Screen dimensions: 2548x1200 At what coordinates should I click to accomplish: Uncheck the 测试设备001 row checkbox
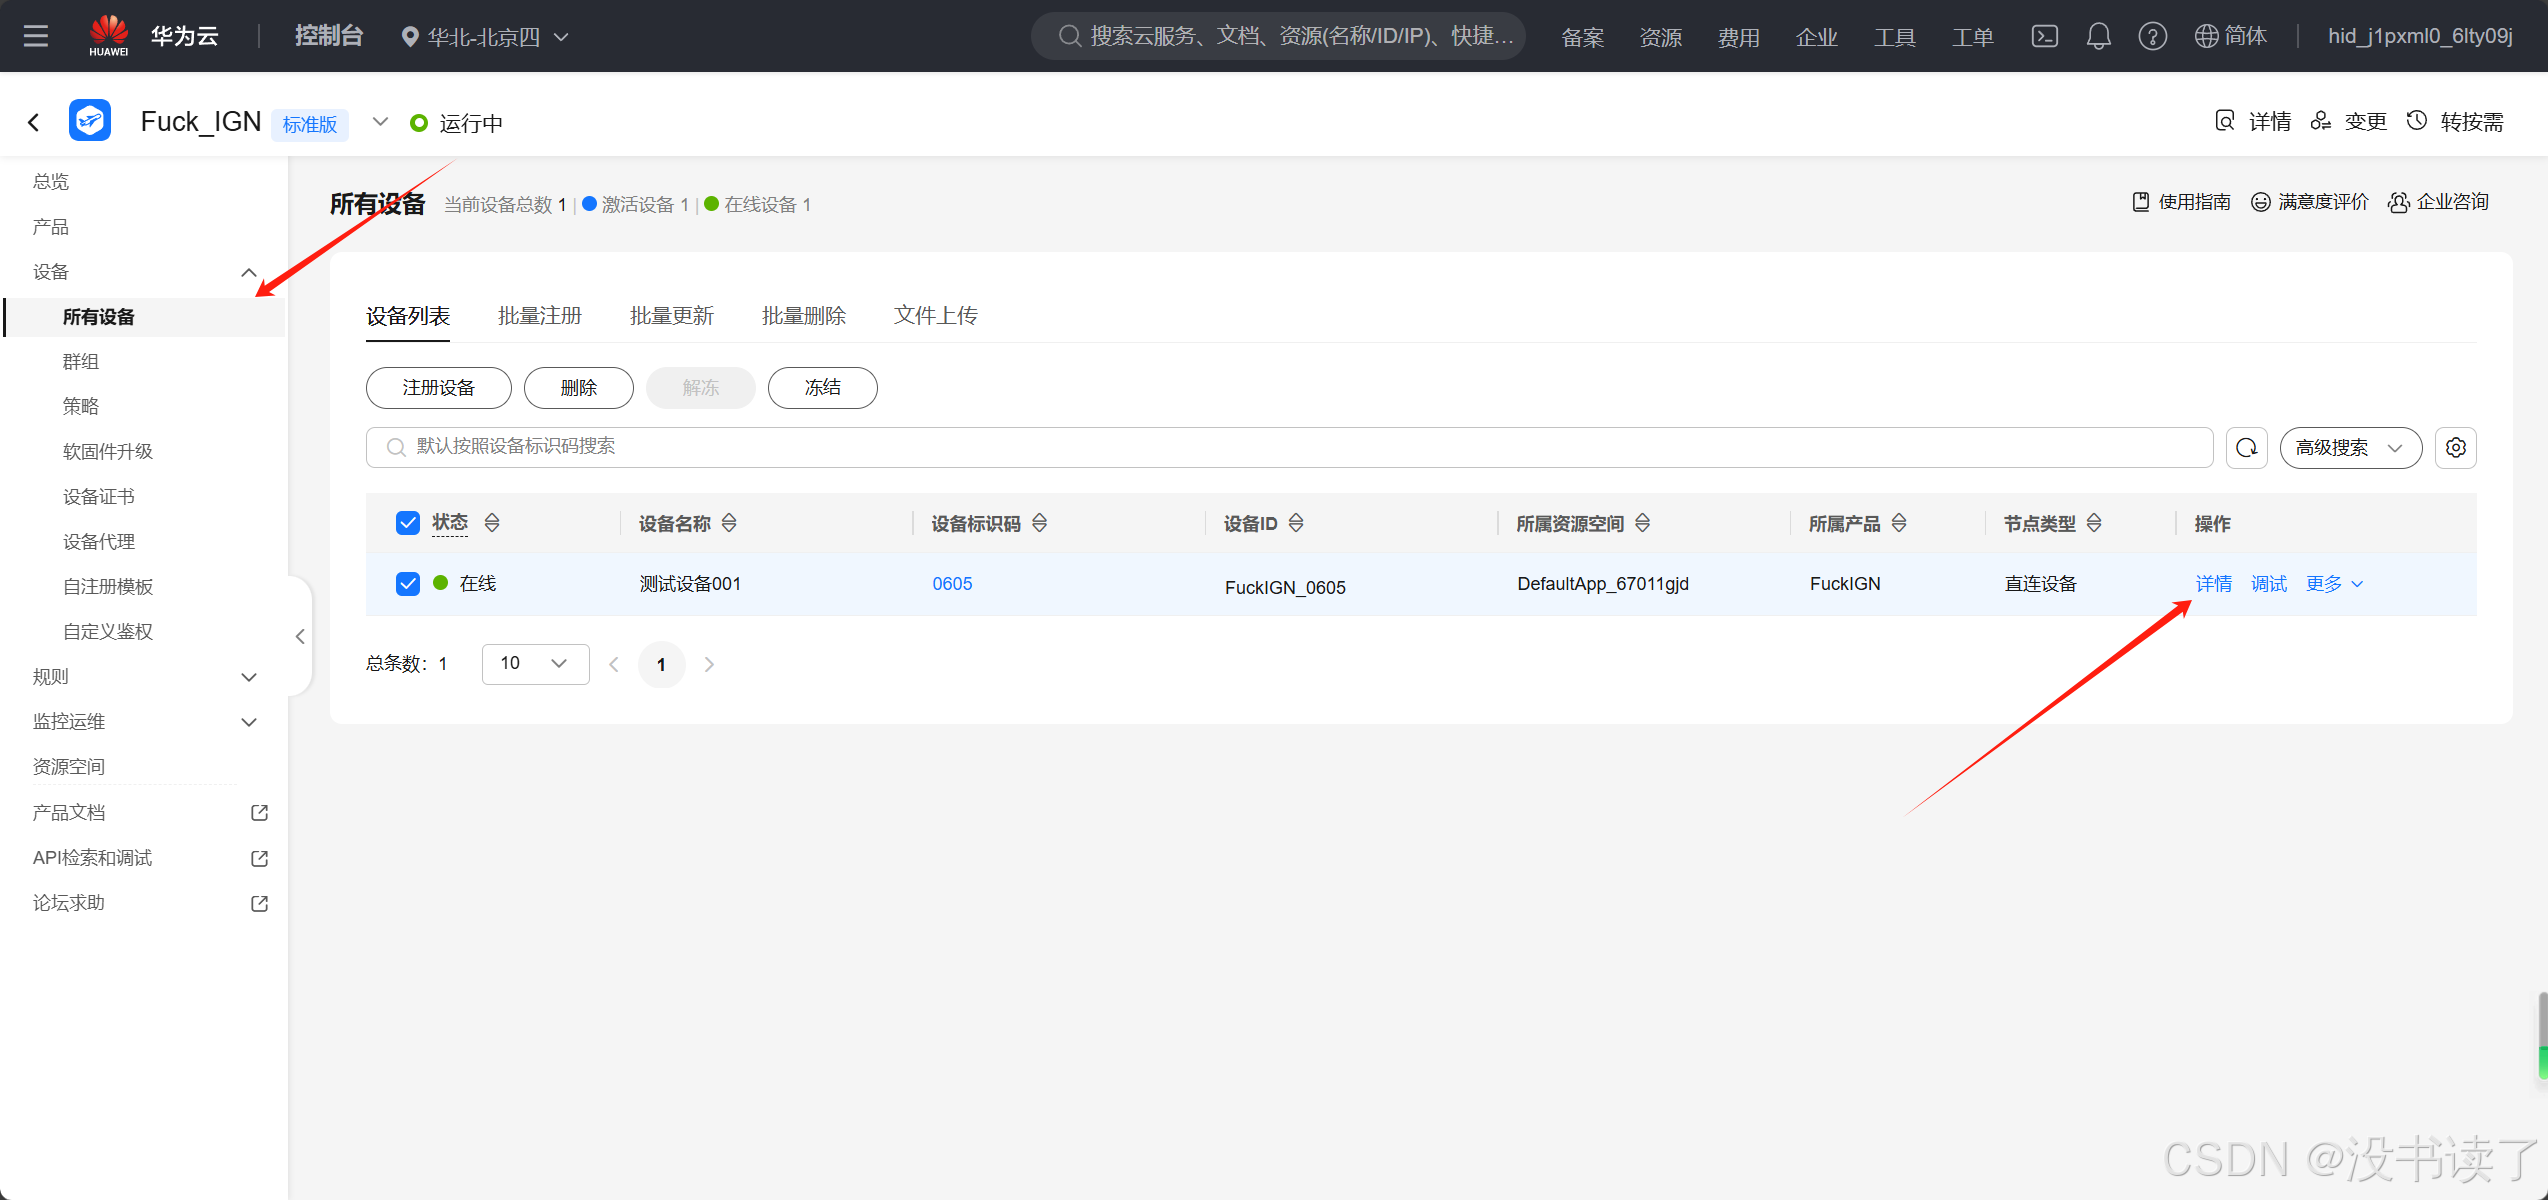click(x=407, y=583)
